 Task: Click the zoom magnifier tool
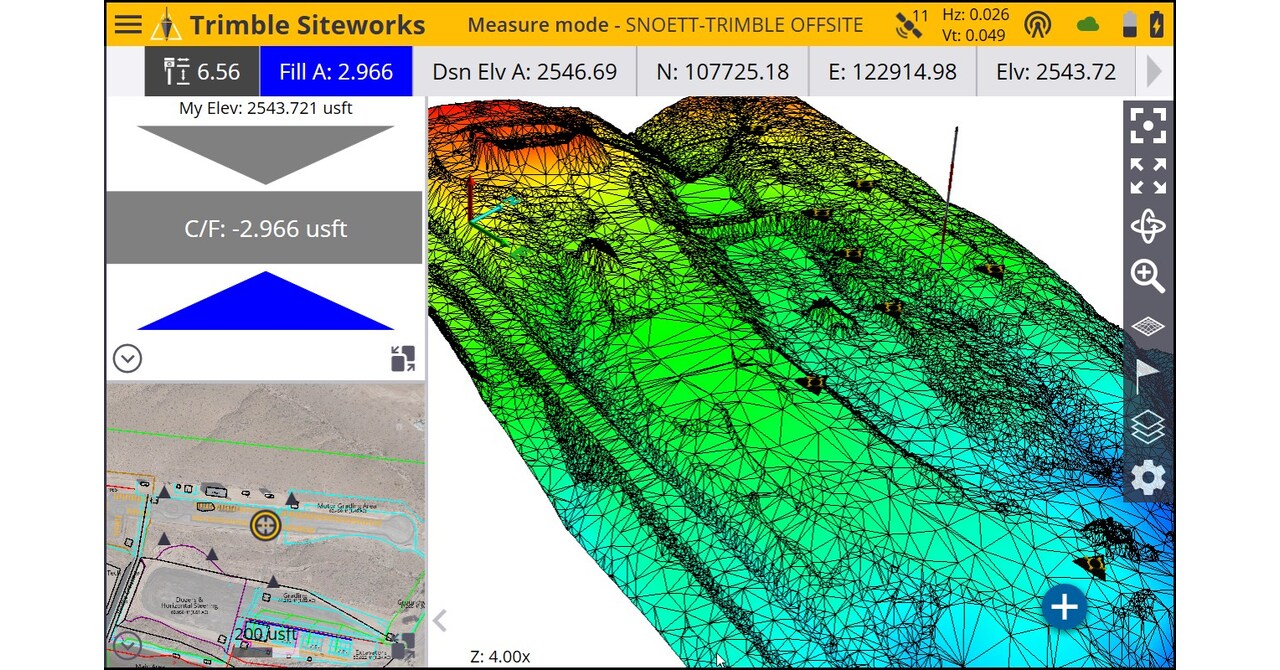(1147, 277)
